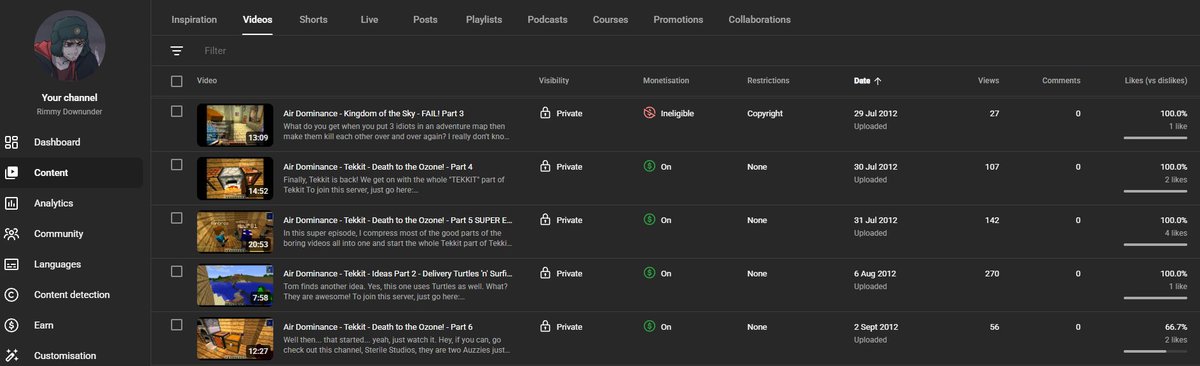Open visibility dropdown for Part 5 SUPER episode
Screen dimensions: 1200x366
(x=561, y=220)
